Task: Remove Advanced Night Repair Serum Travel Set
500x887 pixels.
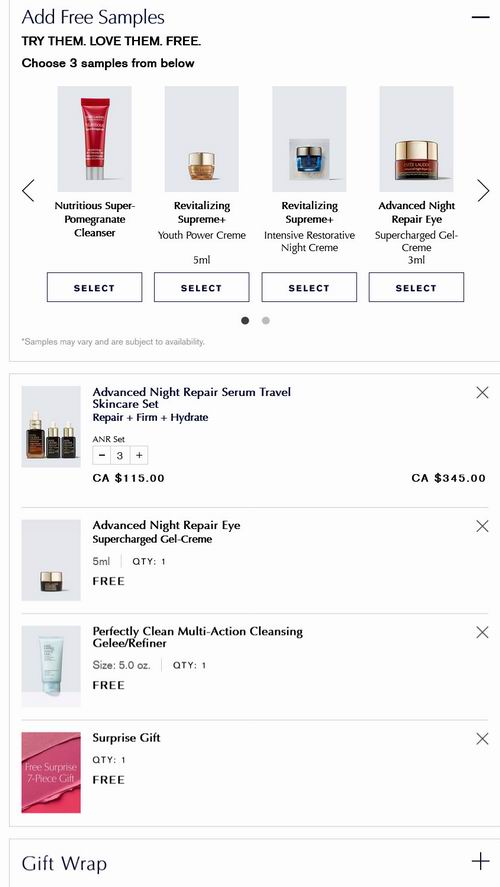Action: pos(482,392)
